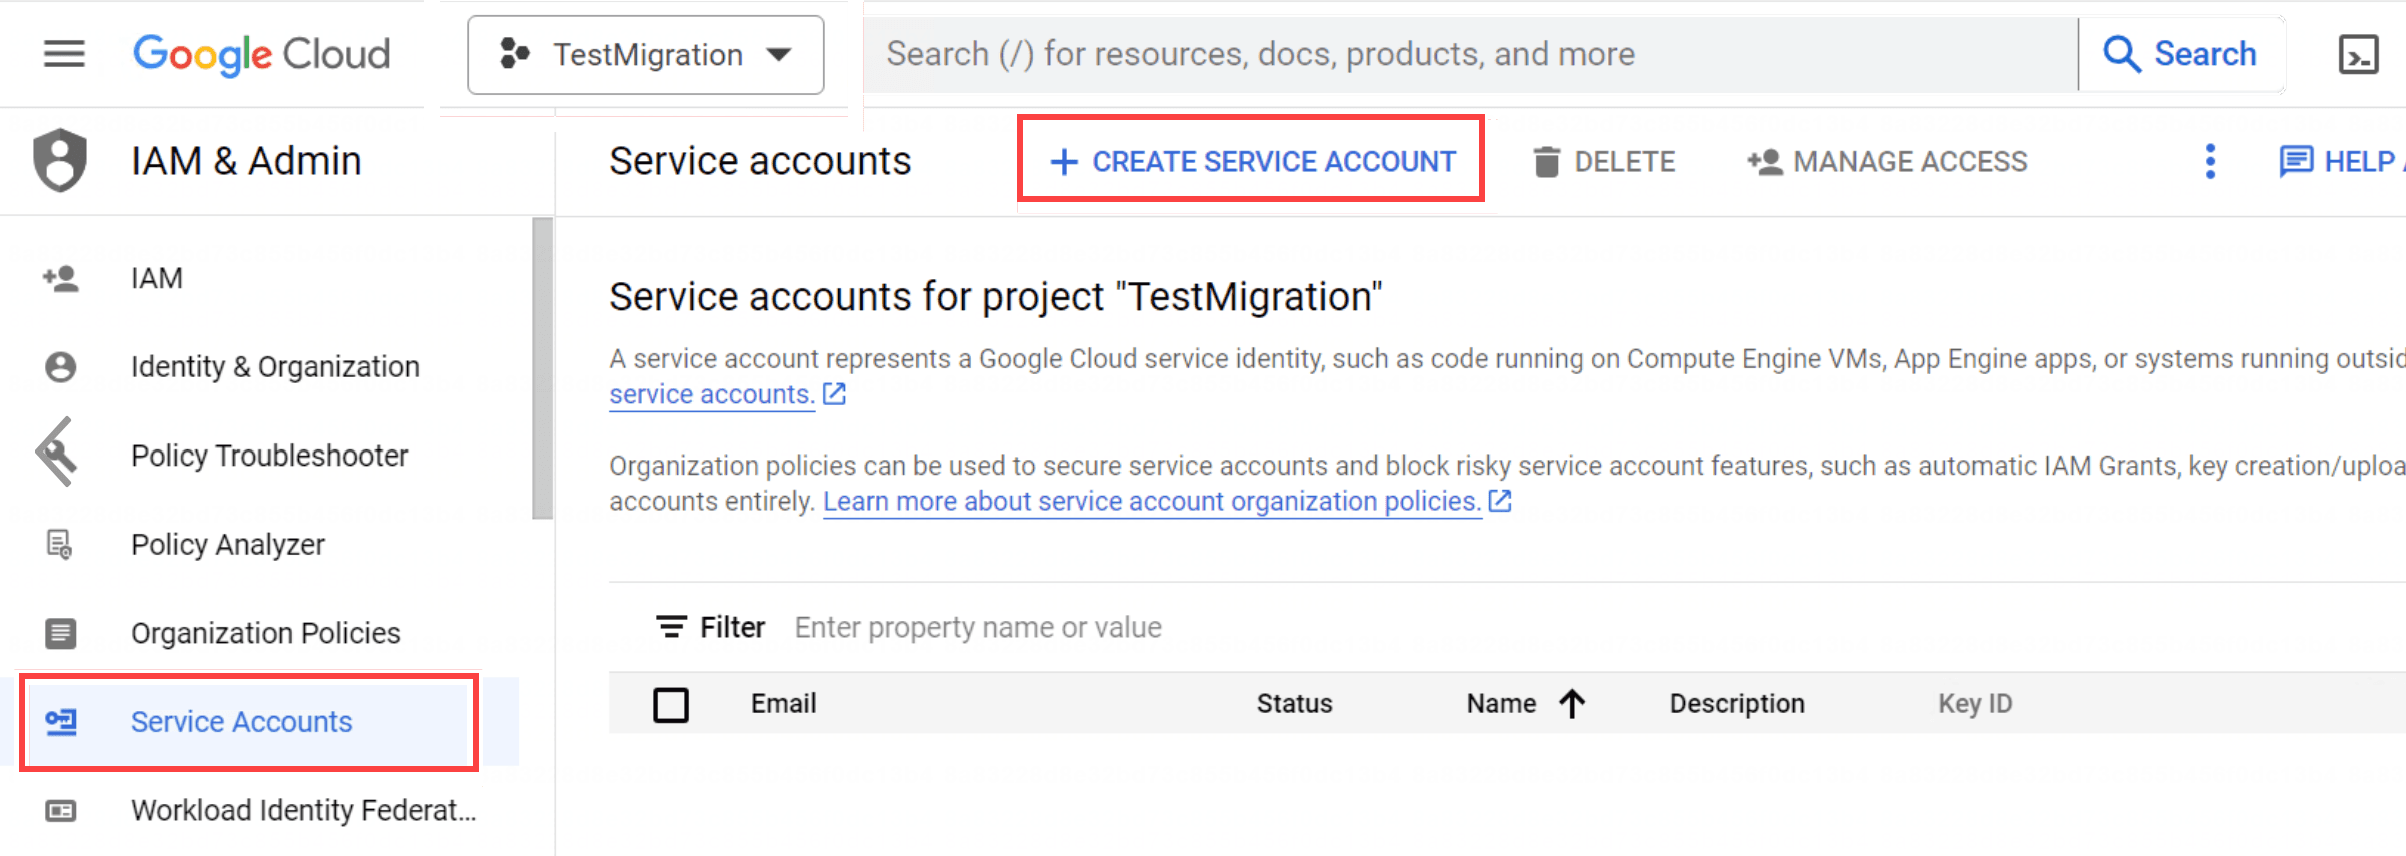Image resolution: width=2406 pixels, height=856 pixels.
Task: Open the Filter options icon
Action: 671,627
